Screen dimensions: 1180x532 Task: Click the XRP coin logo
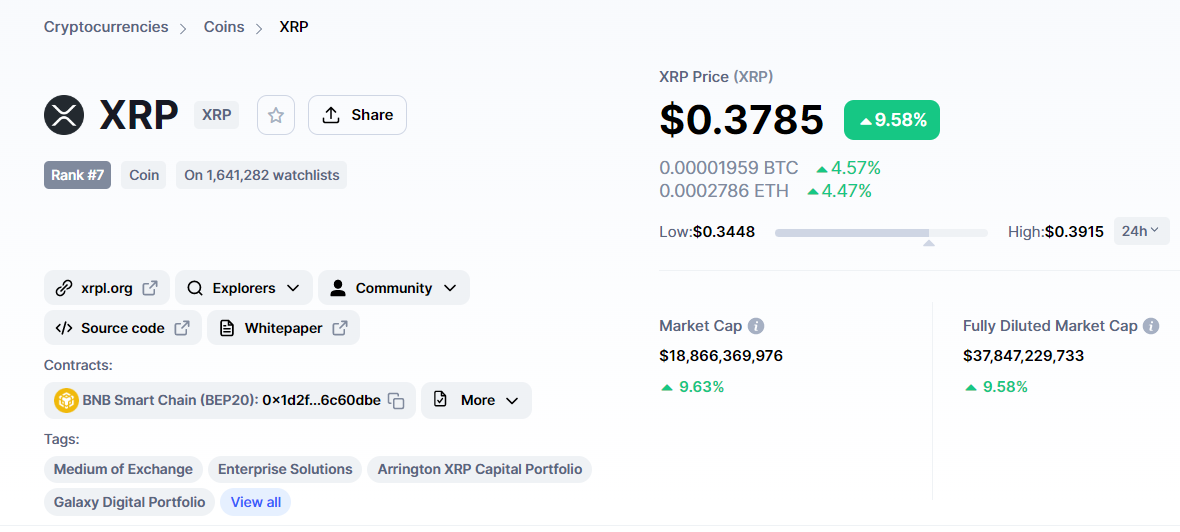point(64,115)
